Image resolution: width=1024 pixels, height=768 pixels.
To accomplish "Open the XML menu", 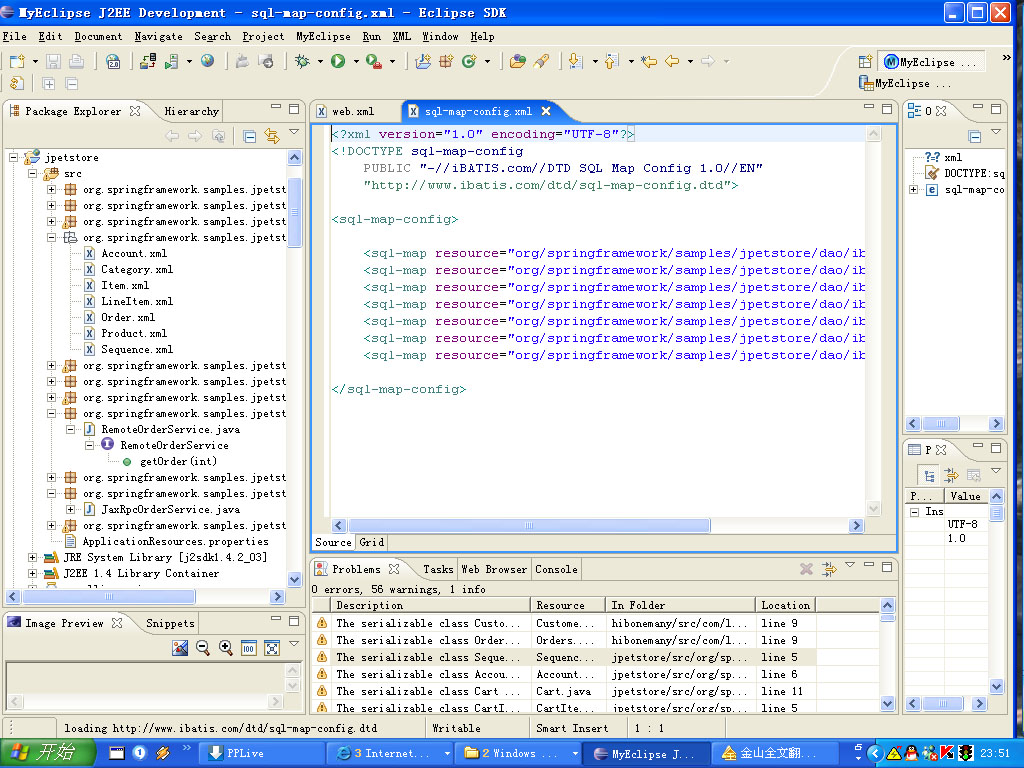I will point(402,37).
